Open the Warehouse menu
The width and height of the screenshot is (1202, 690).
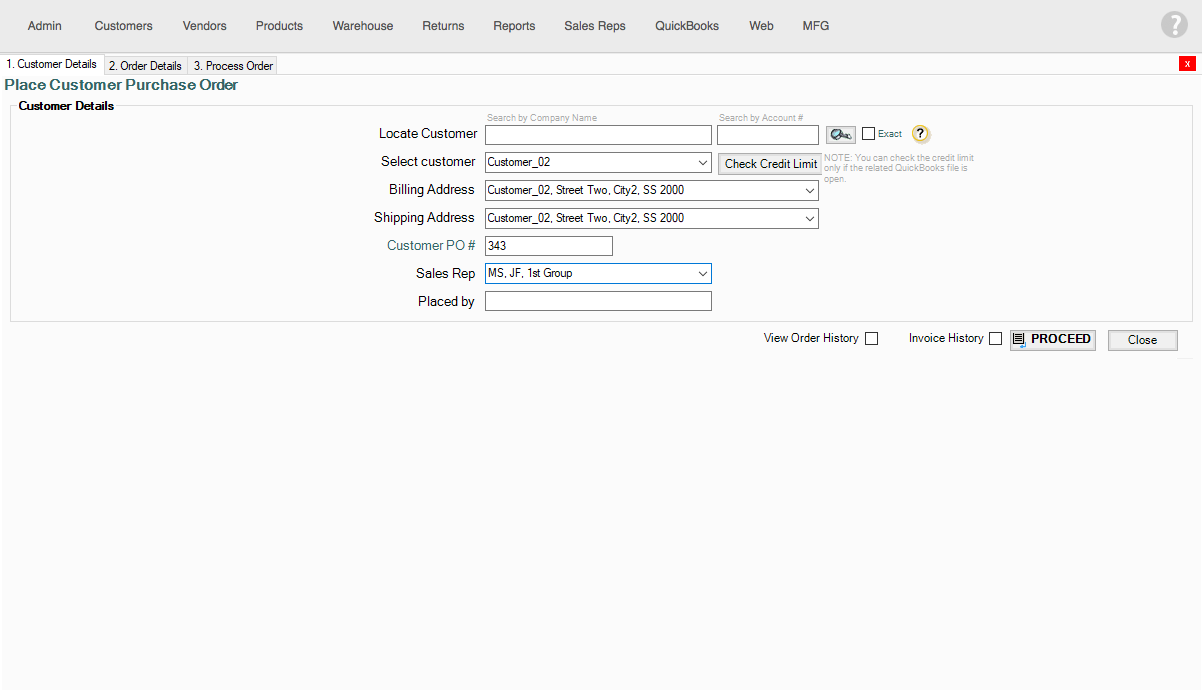363,26
